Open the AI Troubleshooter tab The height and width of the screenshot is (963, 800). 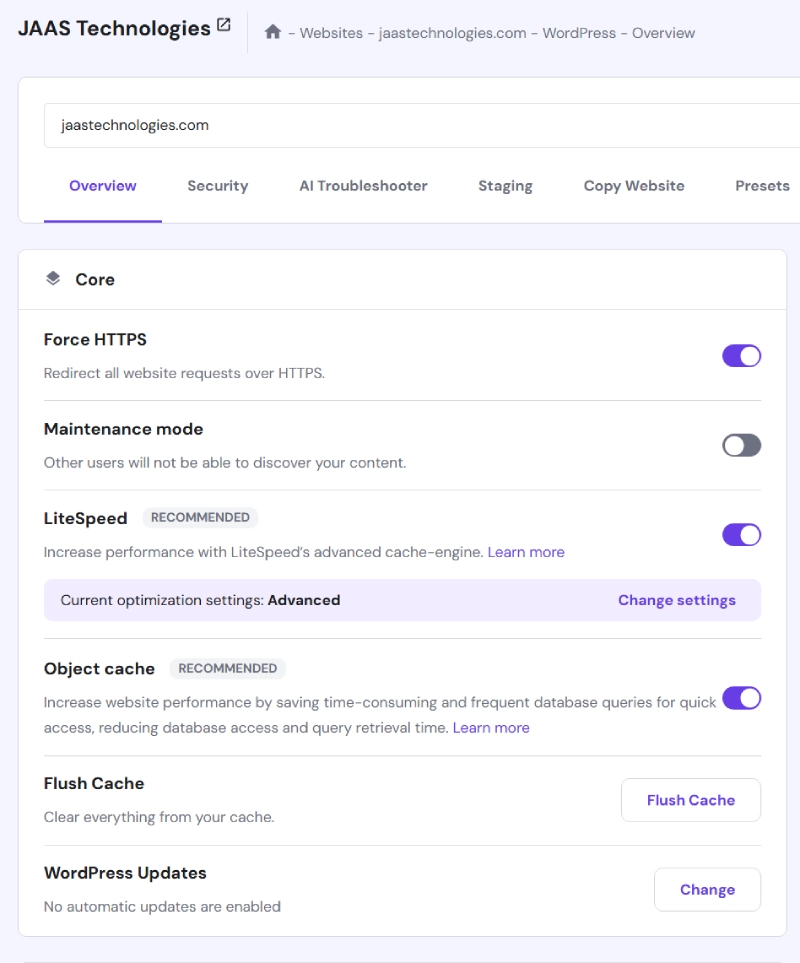(363, 185)
